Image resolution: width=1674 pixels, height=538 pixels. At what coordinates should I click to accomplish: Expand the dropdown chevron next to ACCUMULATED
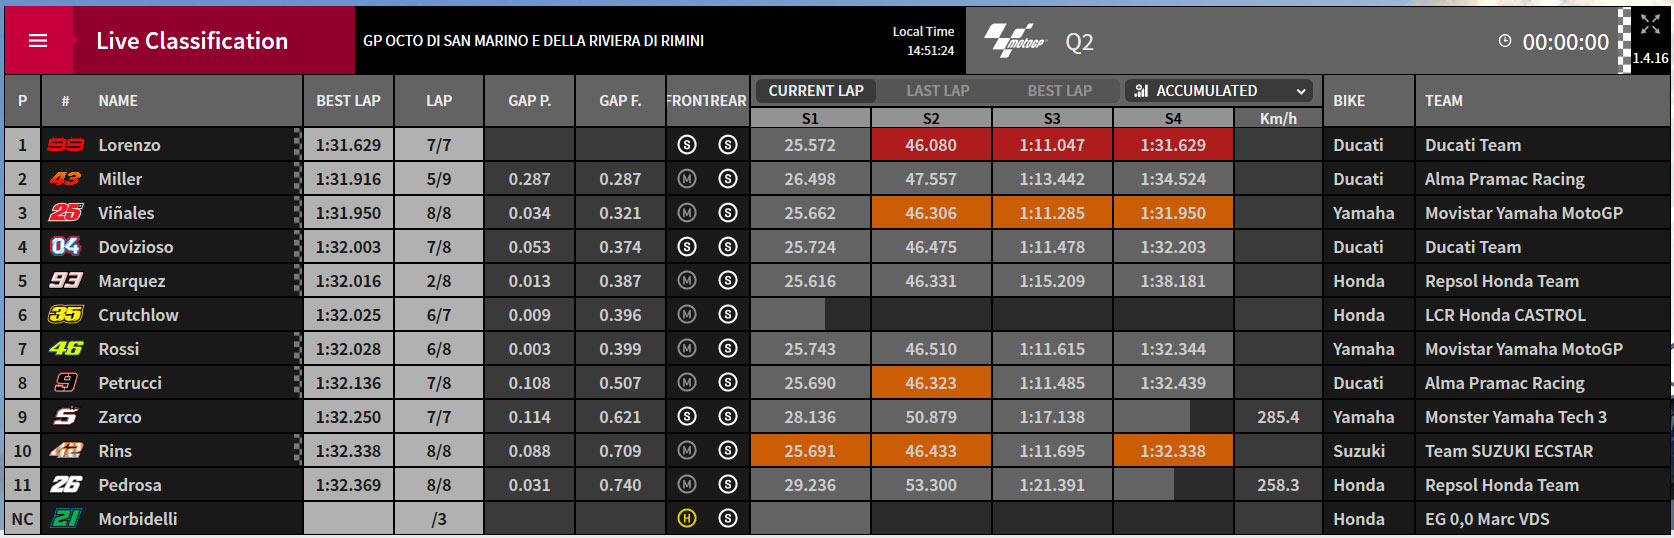pos(1301,91)
